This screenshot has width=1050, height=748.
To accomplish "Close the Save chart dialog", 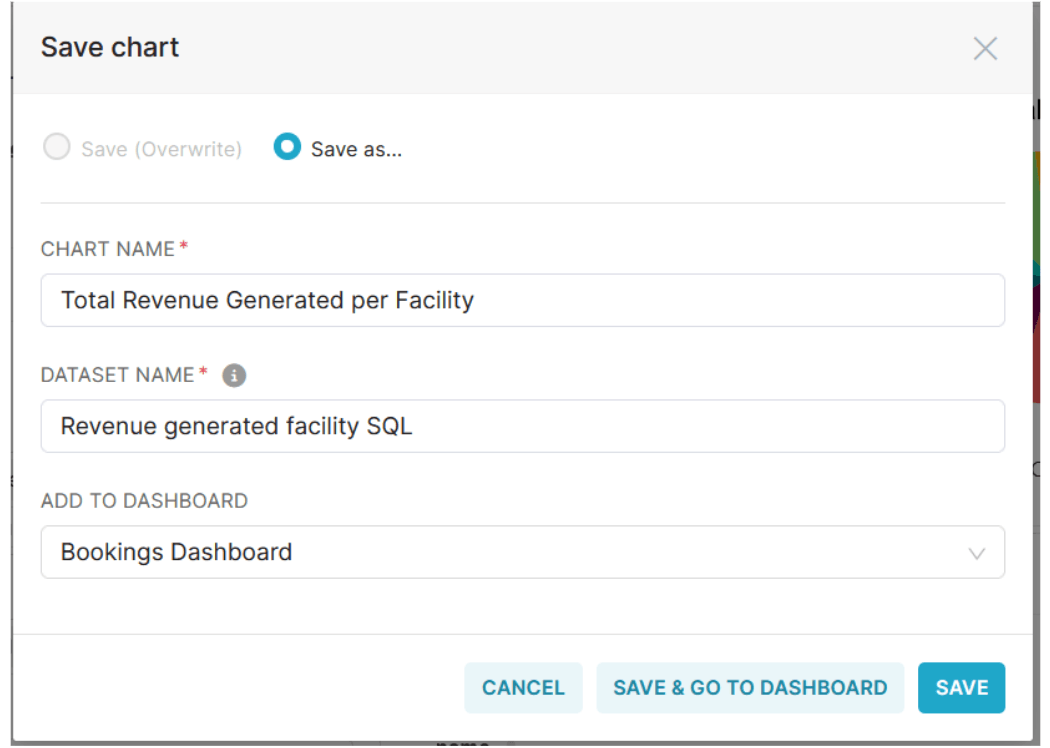I will (985, 48).
